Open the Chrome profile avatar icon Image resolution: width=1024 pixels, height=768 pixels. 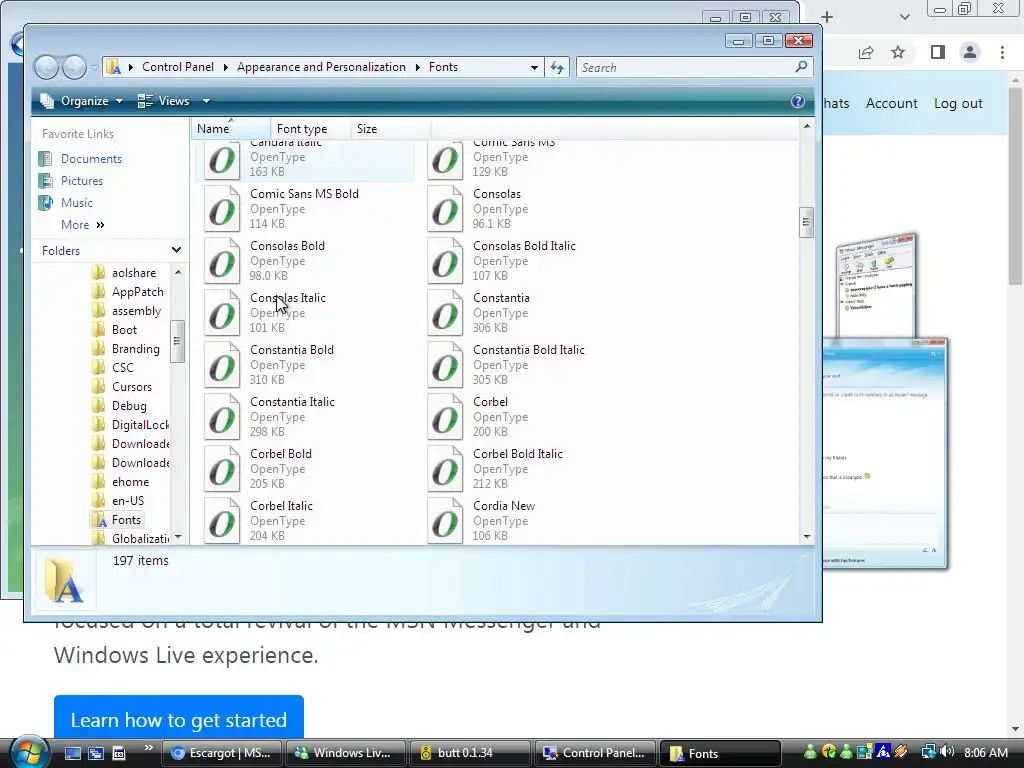click(x=970, y=52)
